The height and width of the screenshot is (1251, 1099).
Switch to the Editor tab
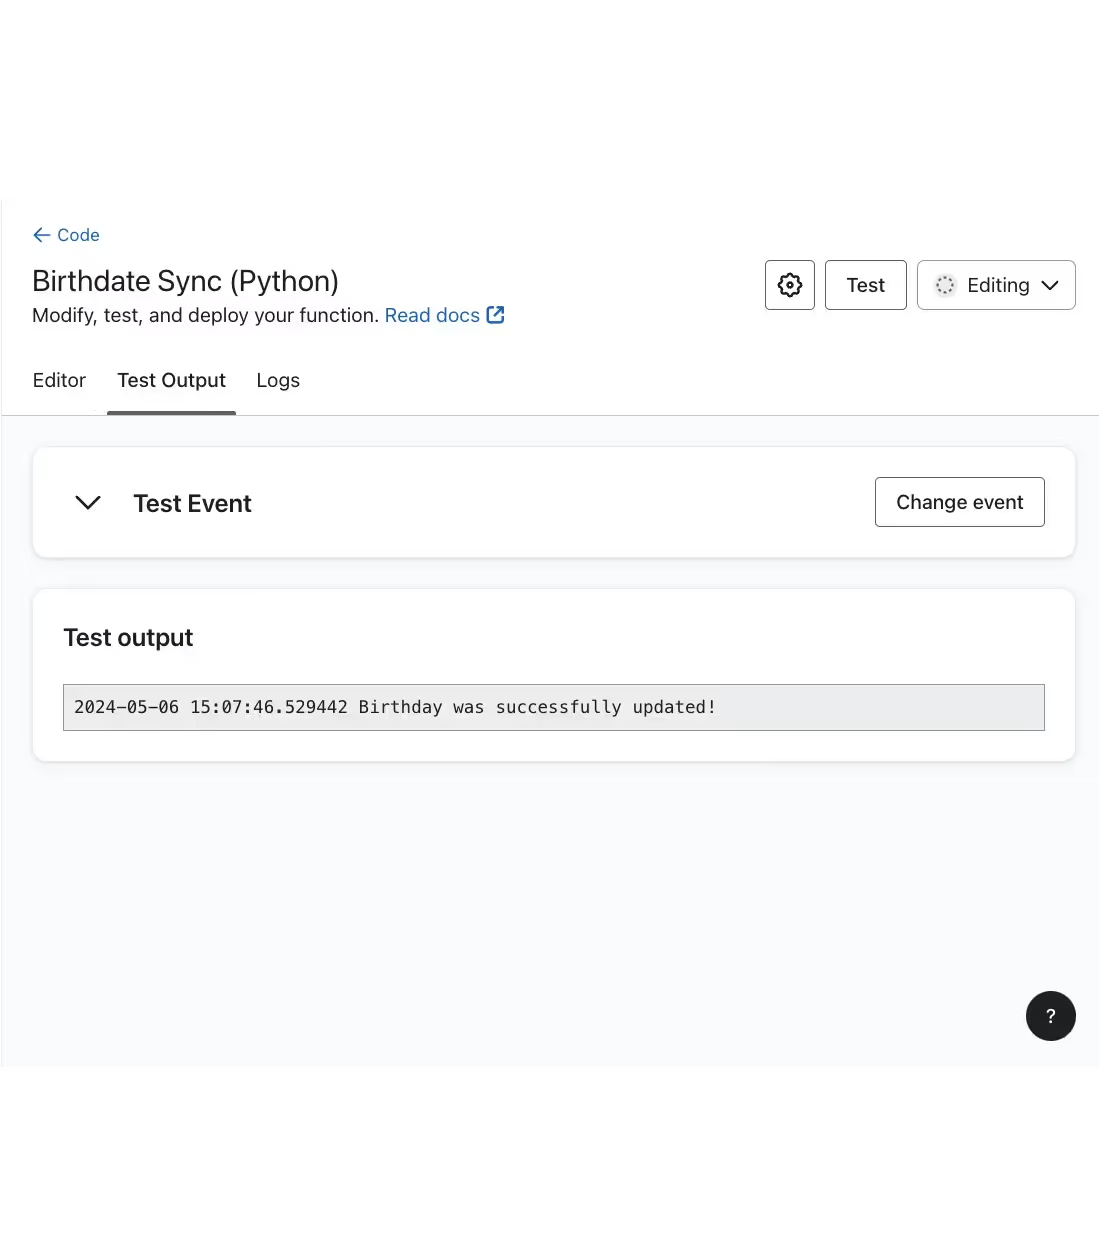coord(59,380)
